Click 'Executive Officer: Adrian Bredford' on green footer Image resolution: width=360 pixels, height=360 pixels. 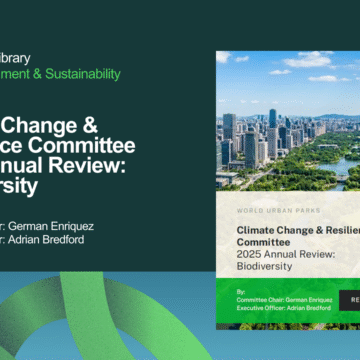coord(284,308)
